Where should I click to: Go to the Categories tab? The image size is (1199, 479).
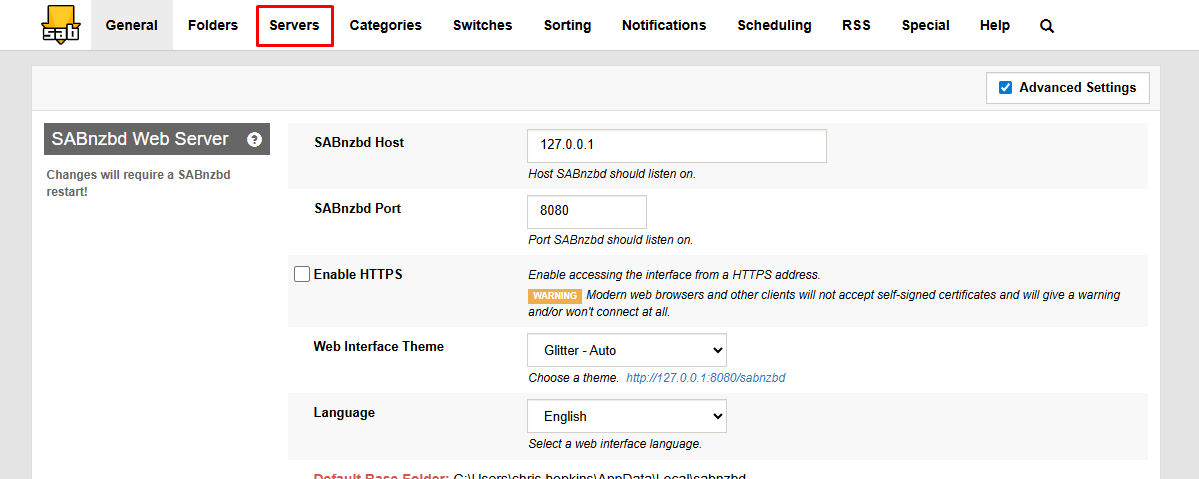tap(385, 26)
